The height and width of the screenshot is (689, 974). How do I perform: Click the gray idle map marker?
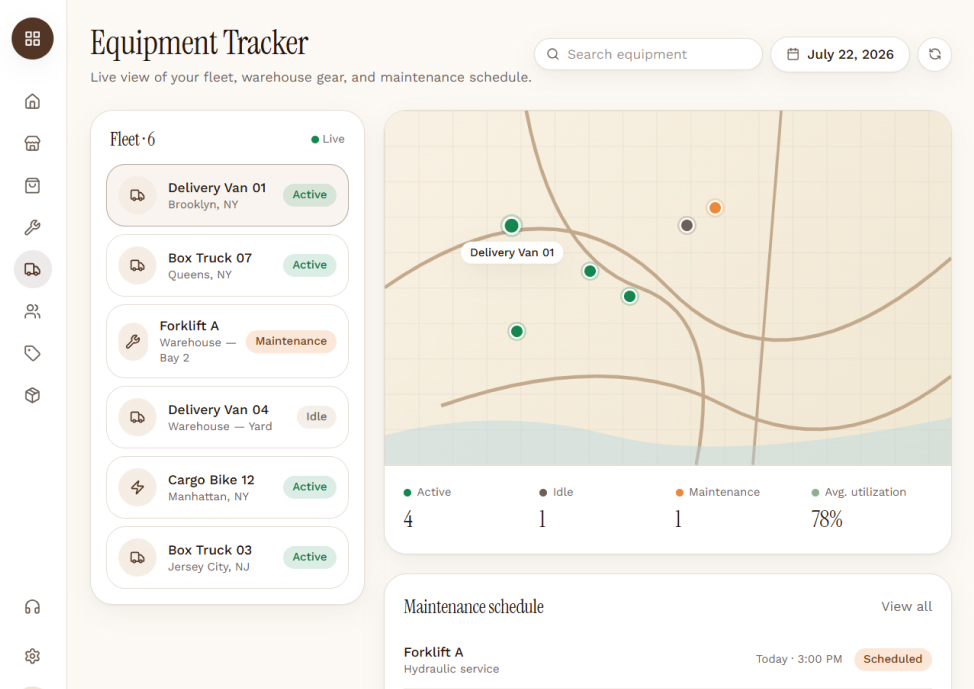(686, 225)
